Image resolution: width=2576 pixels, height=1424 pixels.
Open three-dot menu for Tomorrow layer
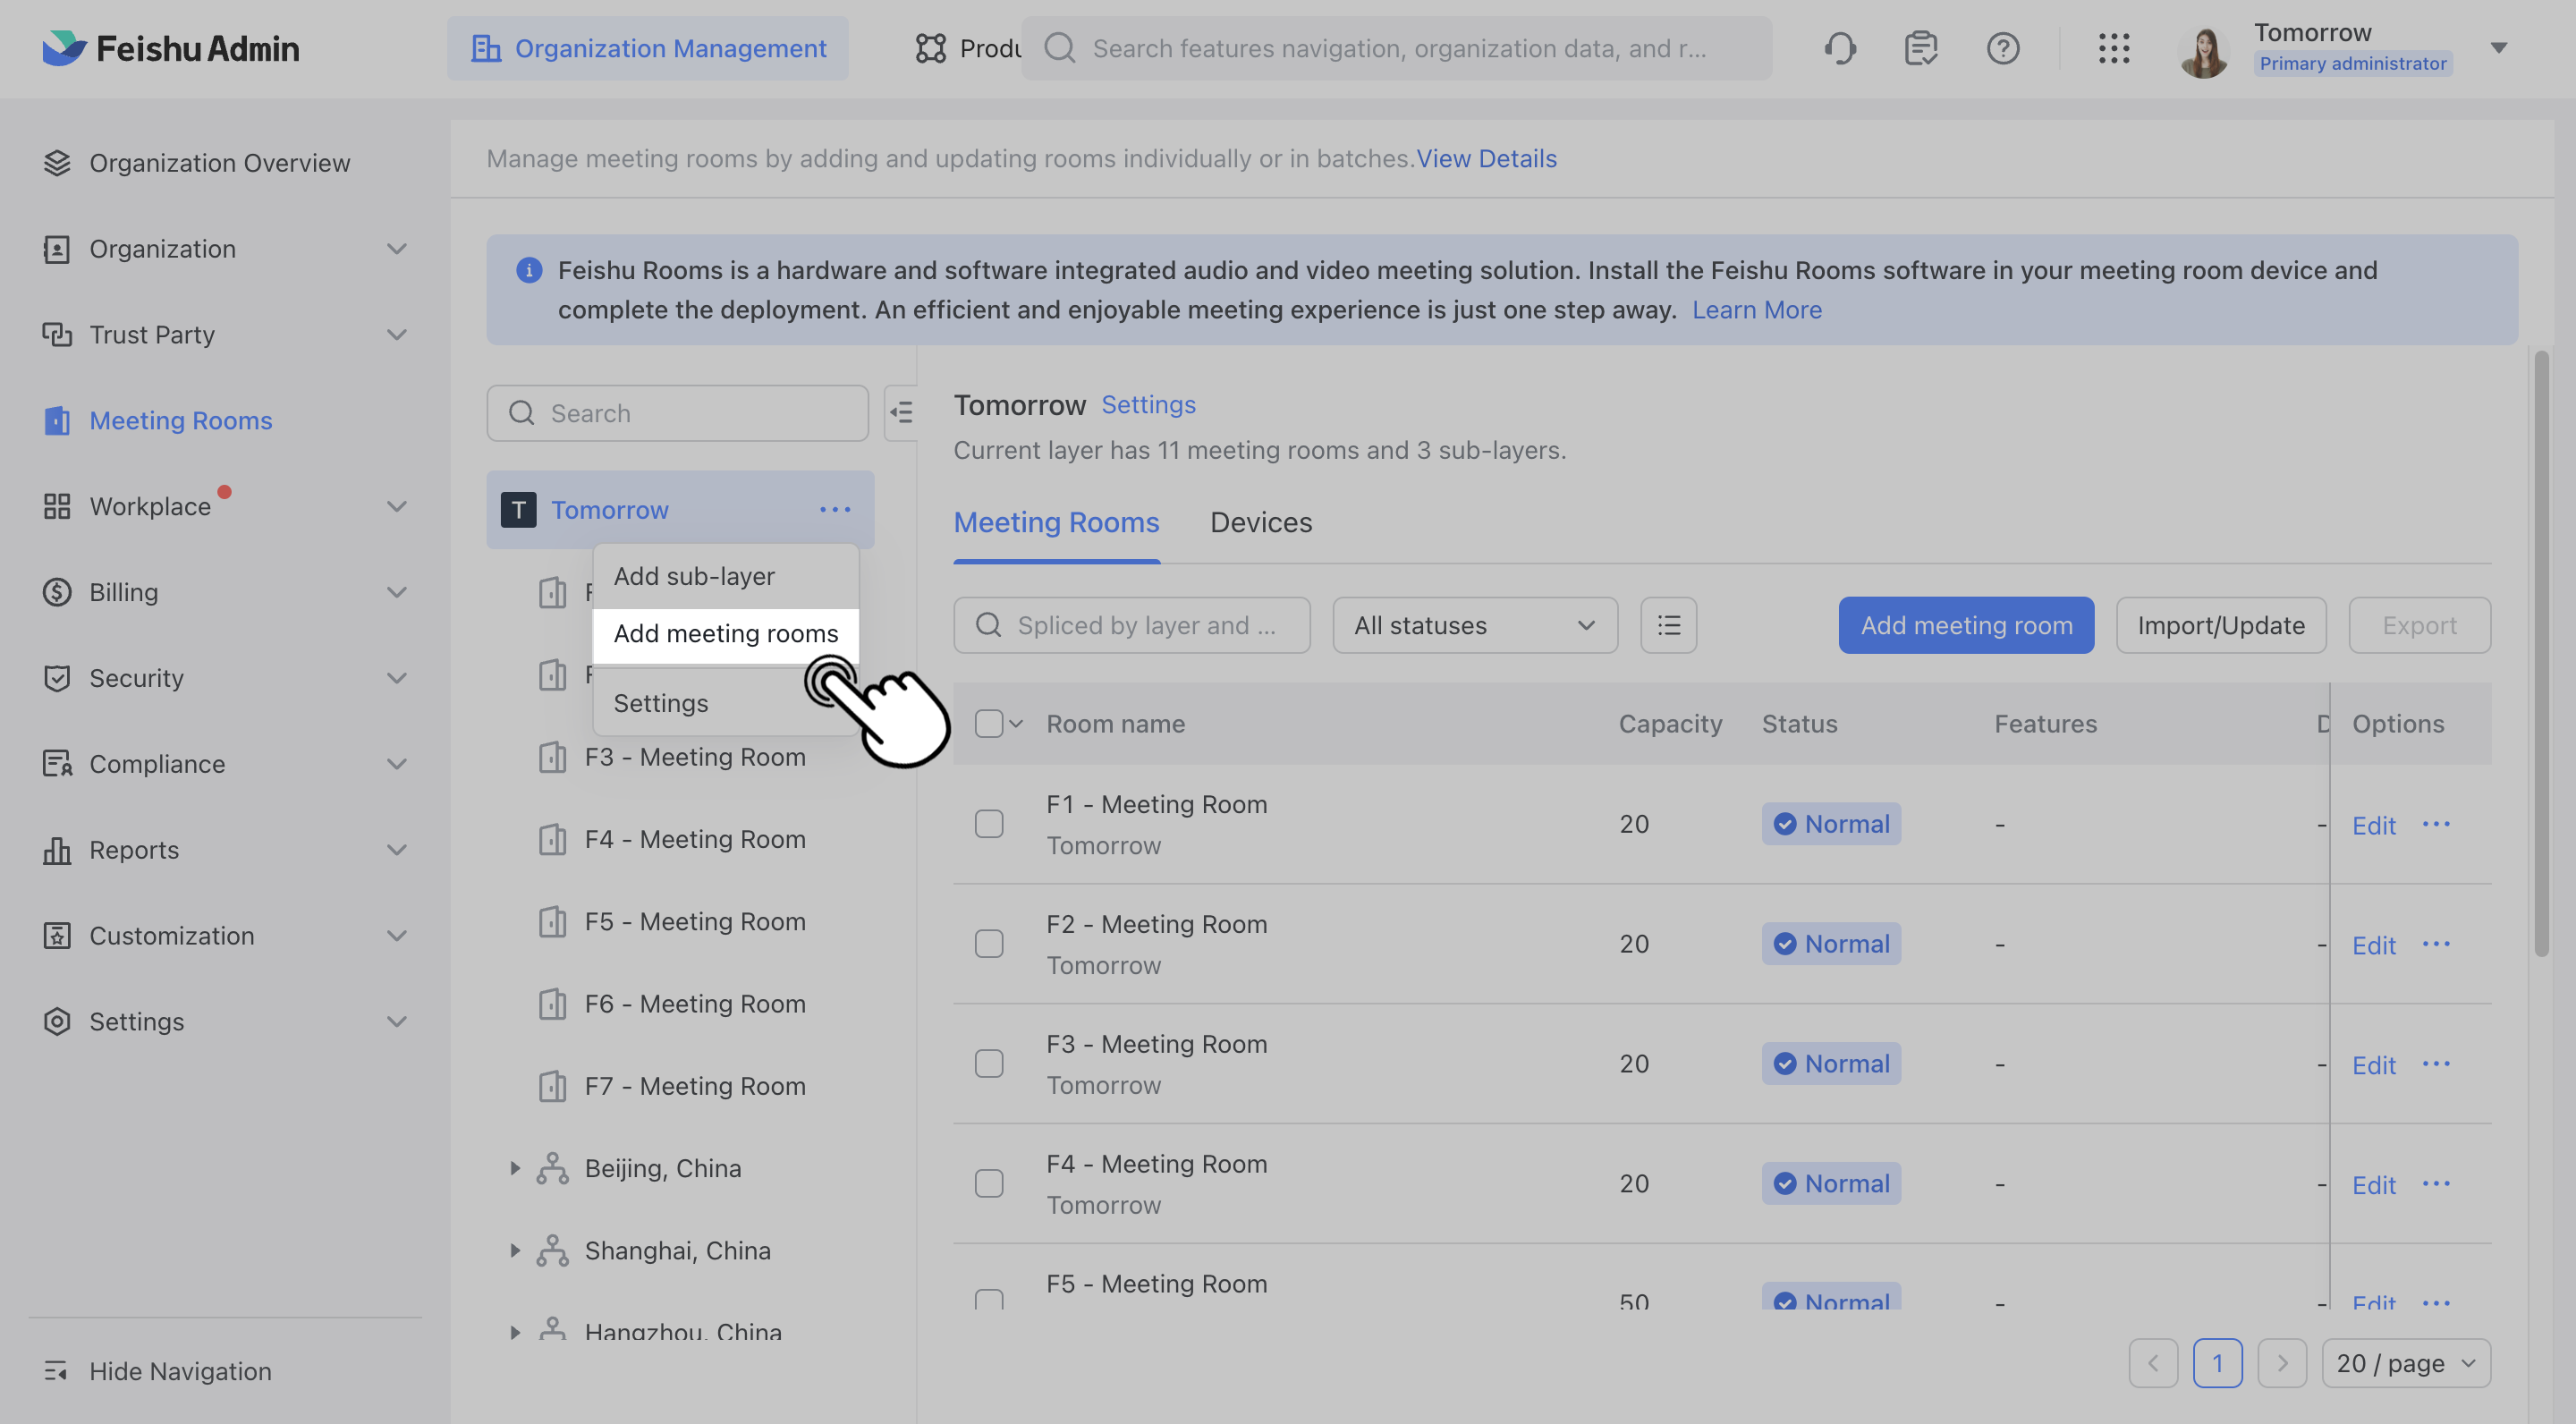tap(835, 510)
